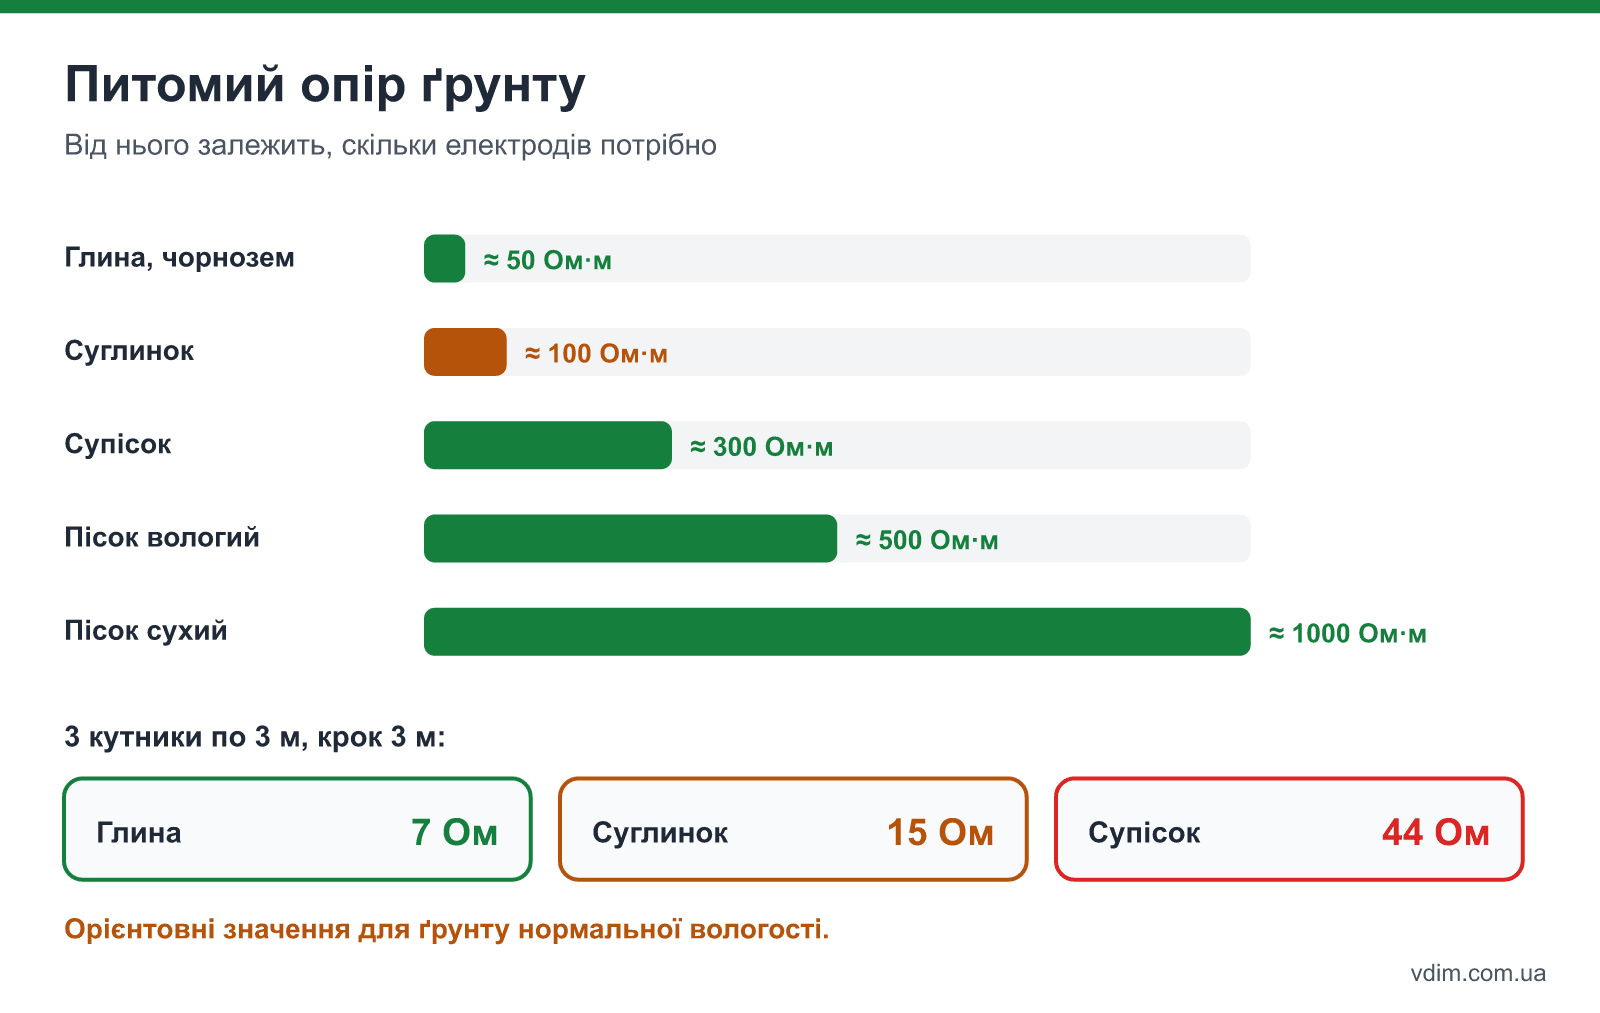Click the green filled bar for Глина, чорнозем
The height and width of the screenshot is (1013, 1600).
(445, 259)
